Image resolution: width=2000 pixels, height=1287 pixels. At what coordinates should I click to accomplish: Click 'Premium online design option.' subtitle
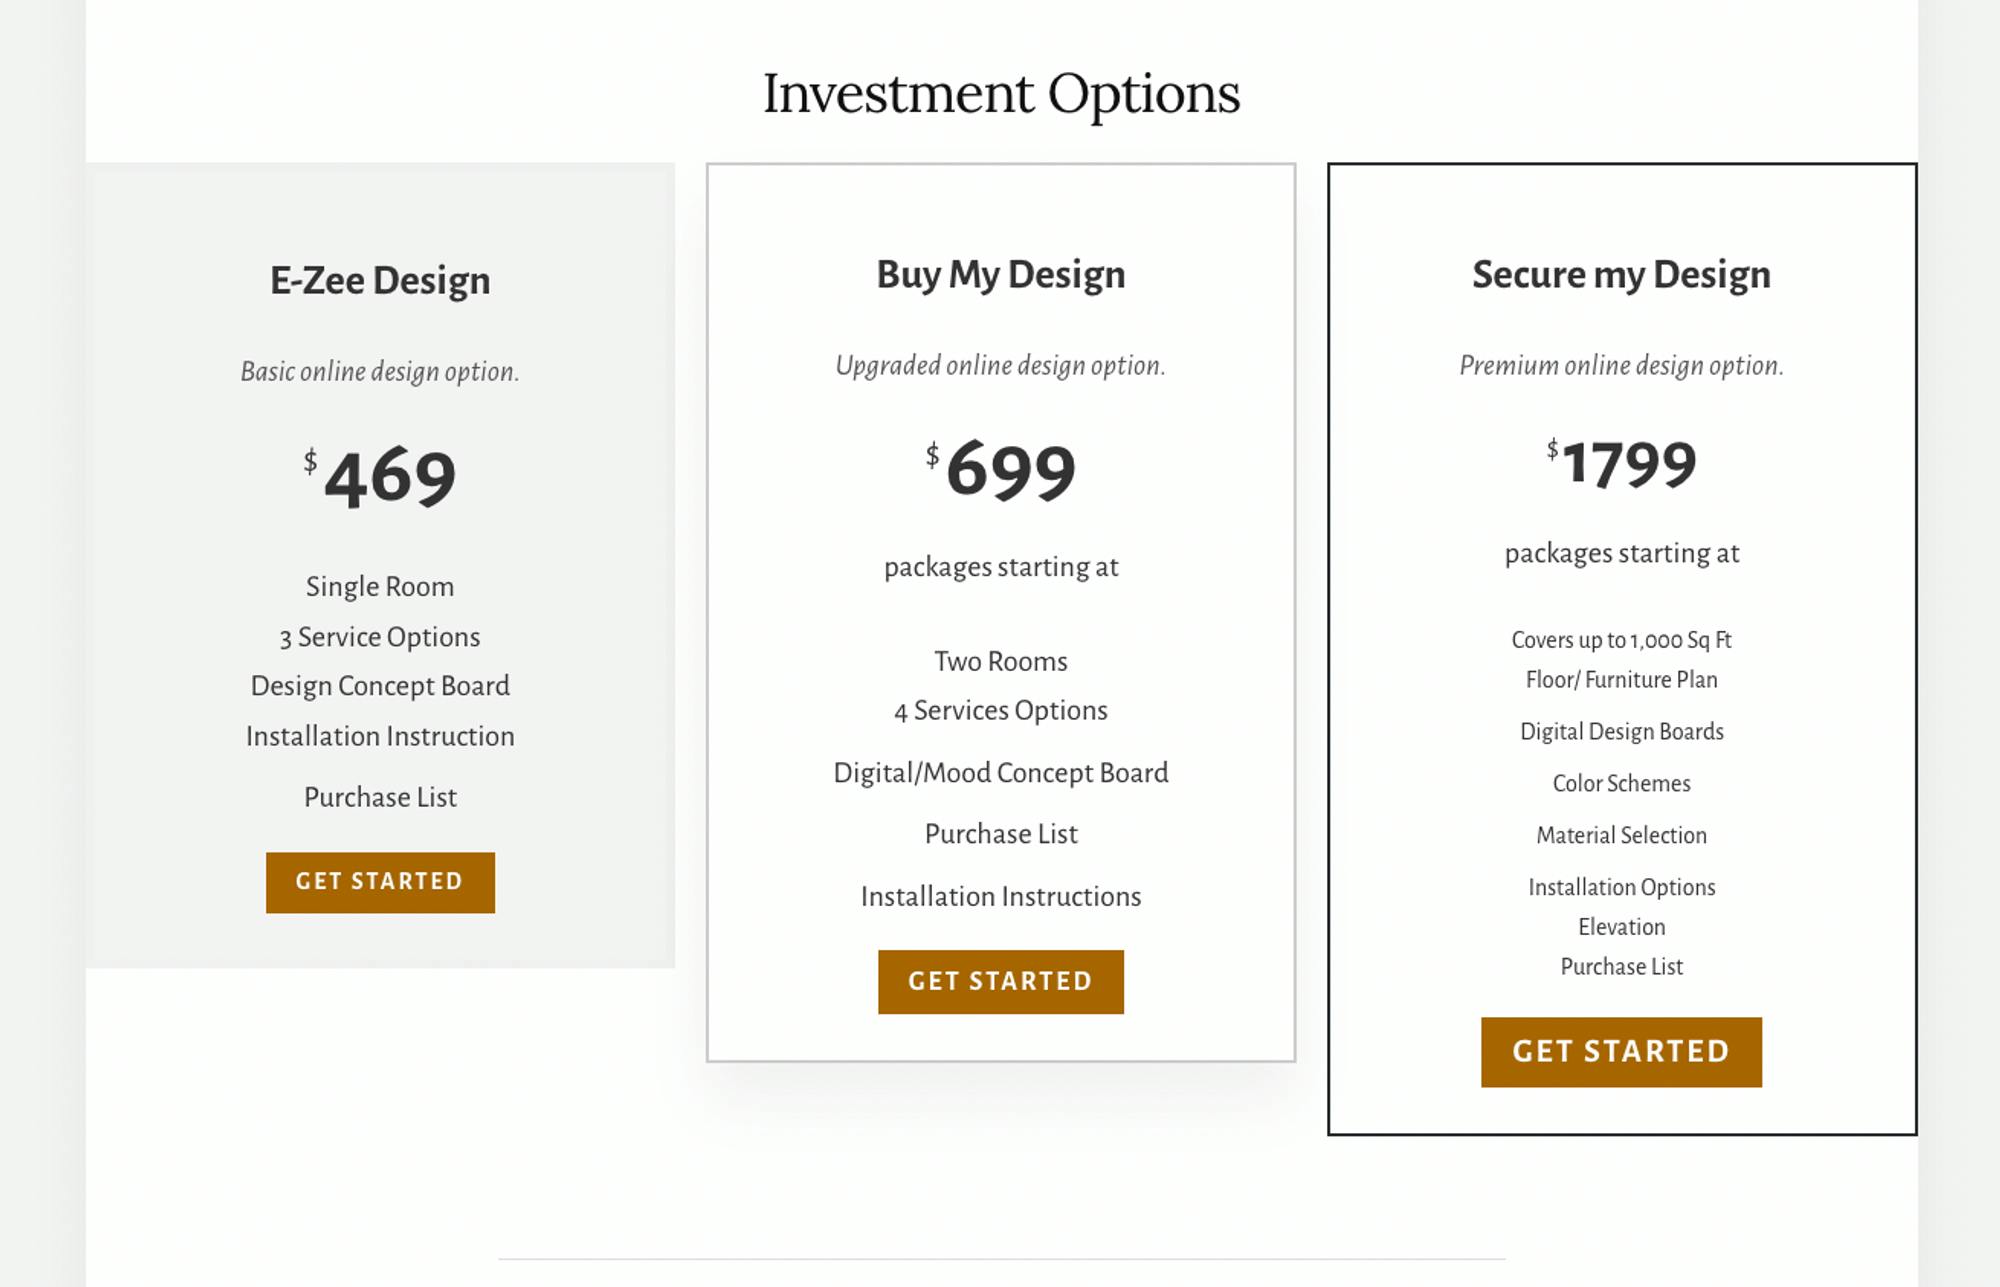[x=1621, y=366]
